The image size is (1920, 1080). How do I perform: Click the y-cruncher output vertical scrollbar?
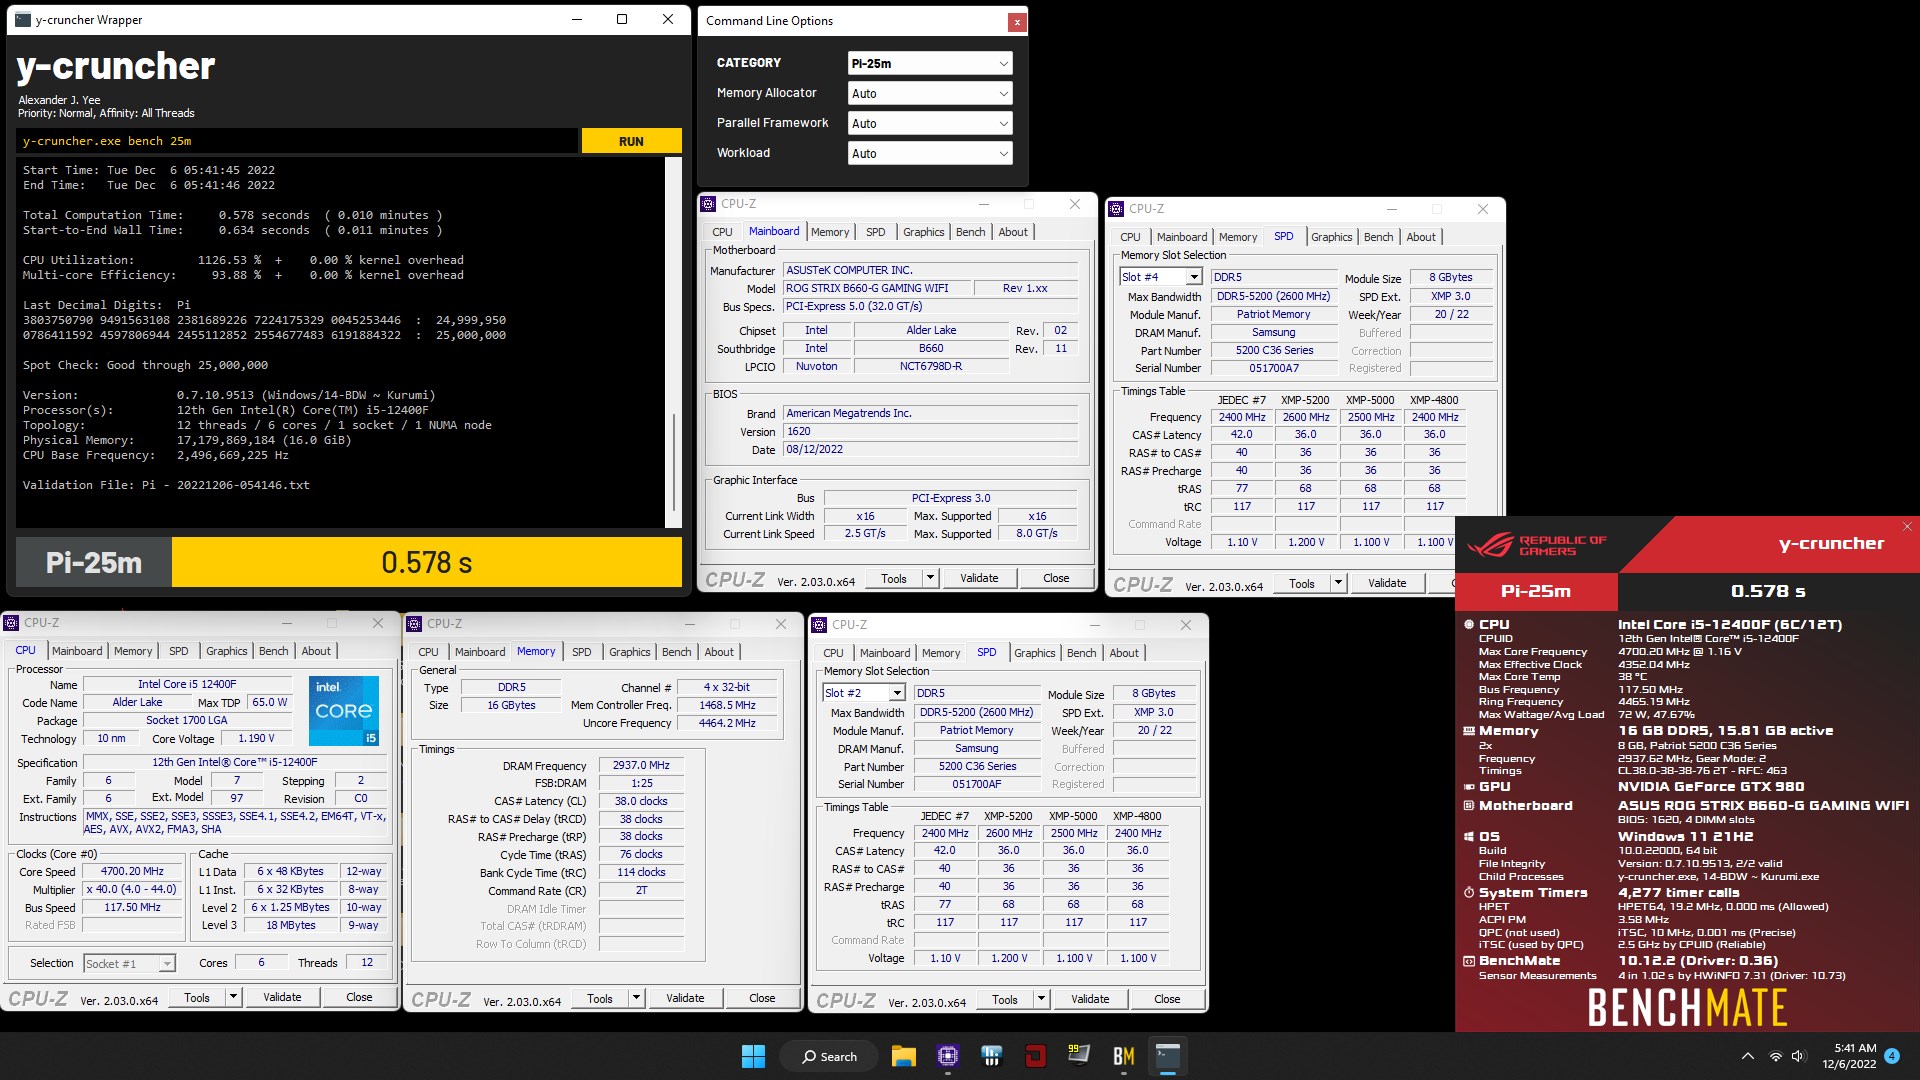[673, 340]
